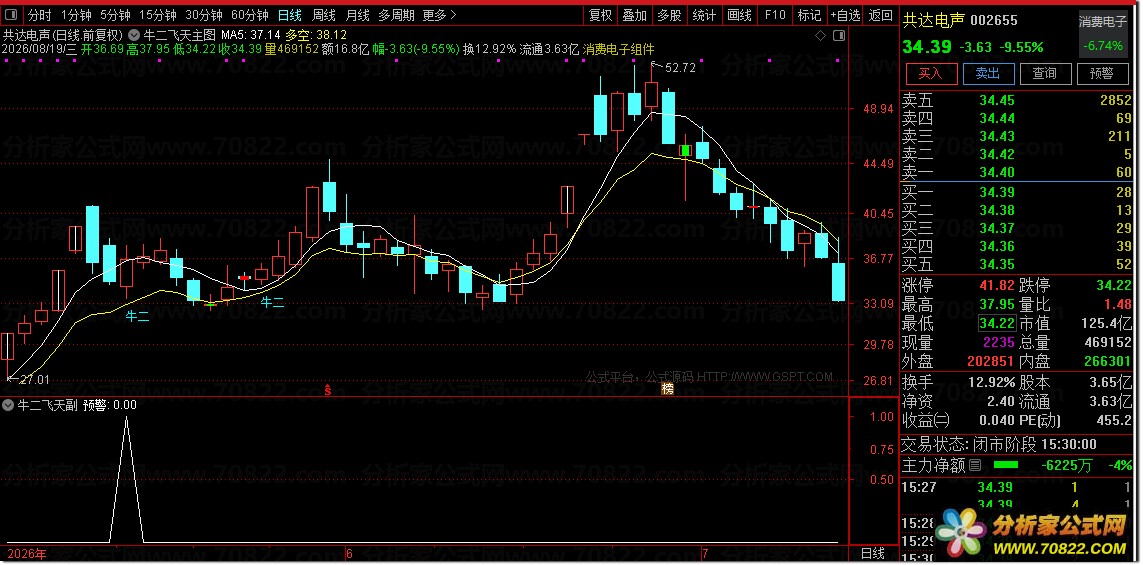Click the 榜 marker on the timeline
Screen dimensions: 1143x565
[666, 389]
